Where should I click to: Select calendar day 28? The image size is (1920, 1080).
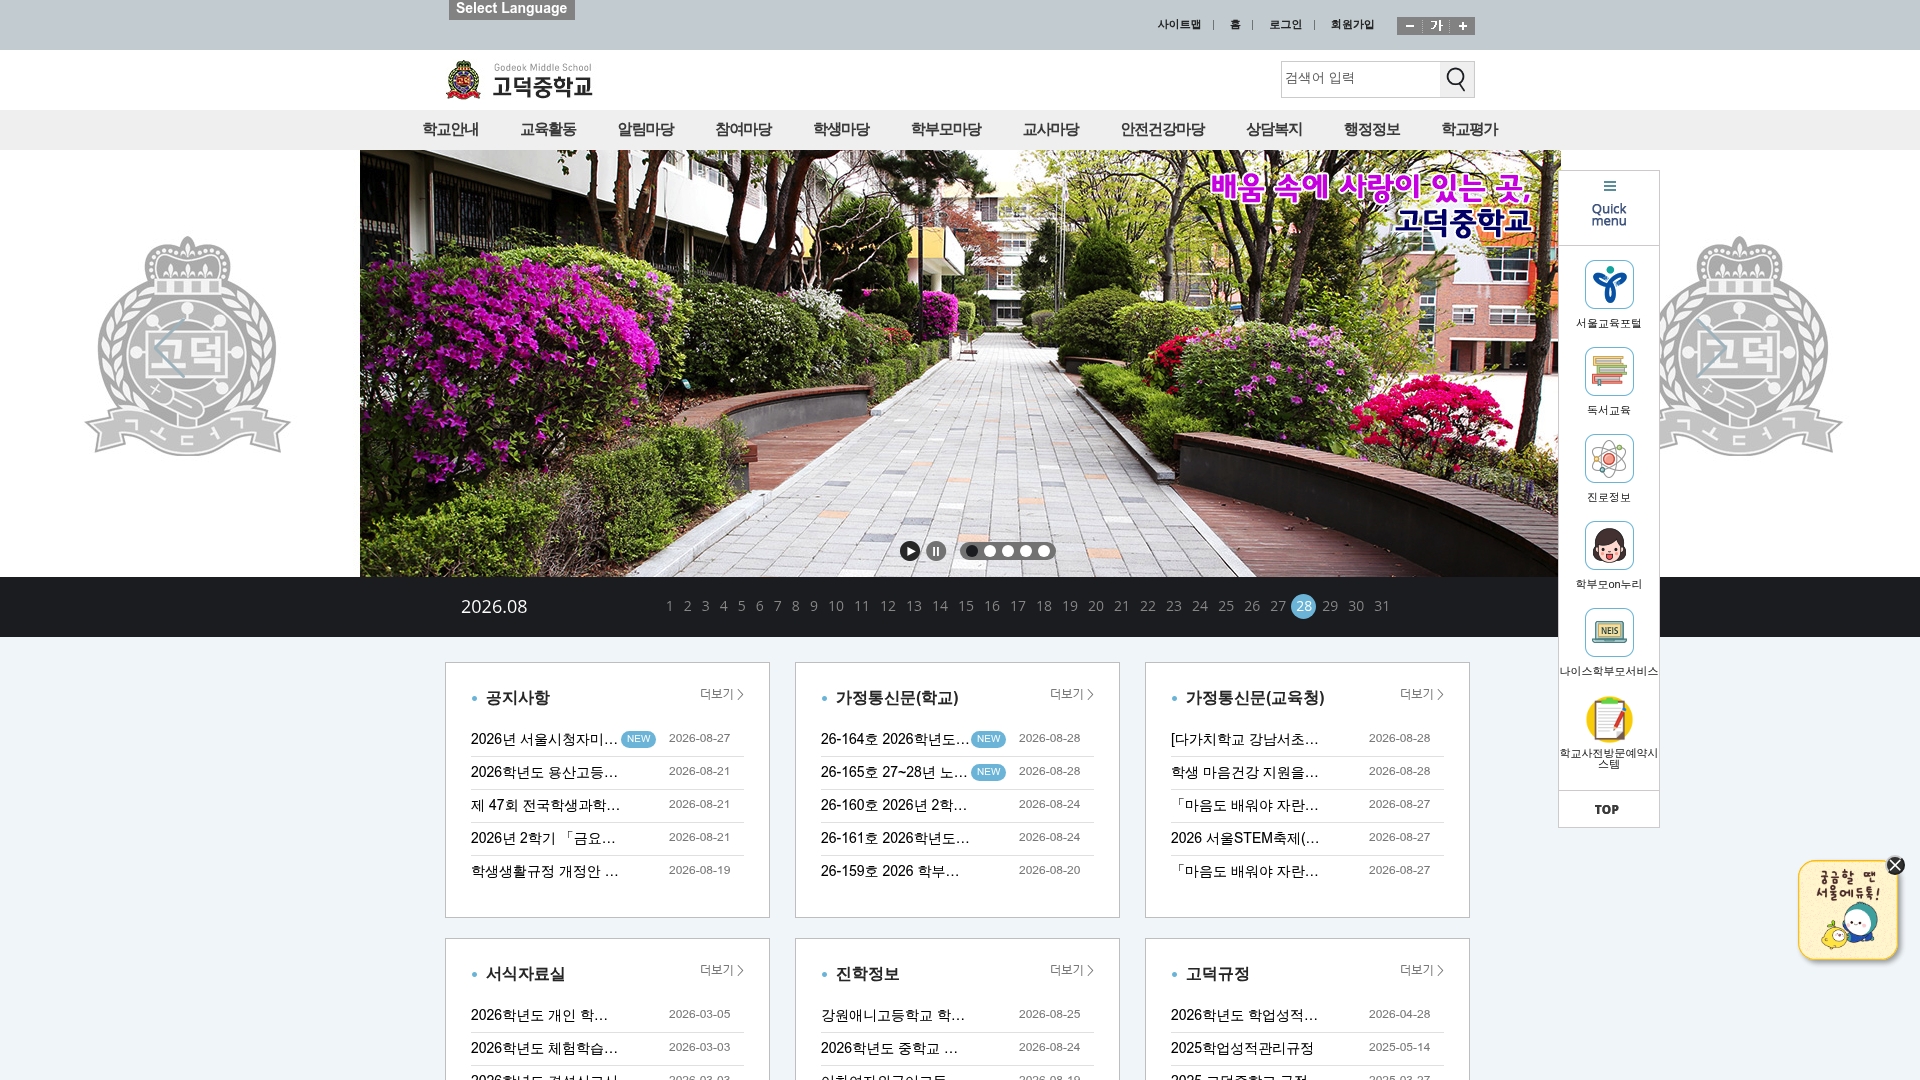click(x=1304, y=607)
